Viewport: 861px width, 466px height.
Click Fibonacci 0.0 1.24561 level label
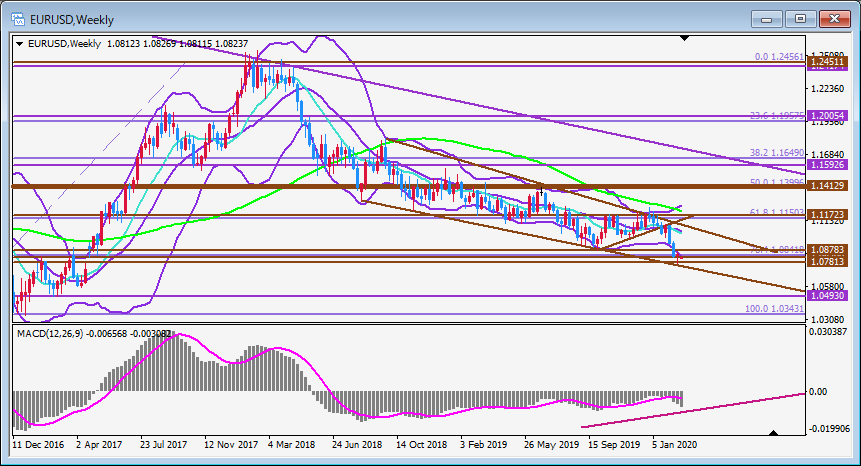tap(779, 57)
